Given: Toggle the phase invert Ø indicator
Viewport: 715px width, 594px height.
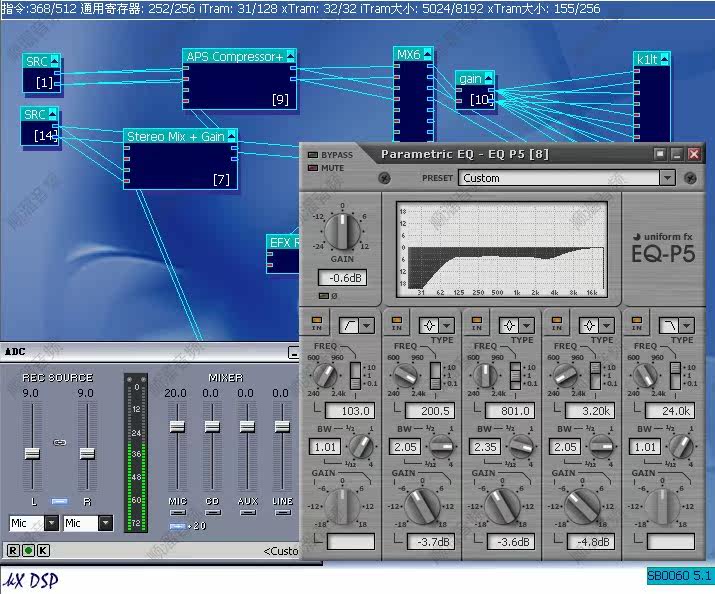Looking at the screenshot, I should pos(324,296).
